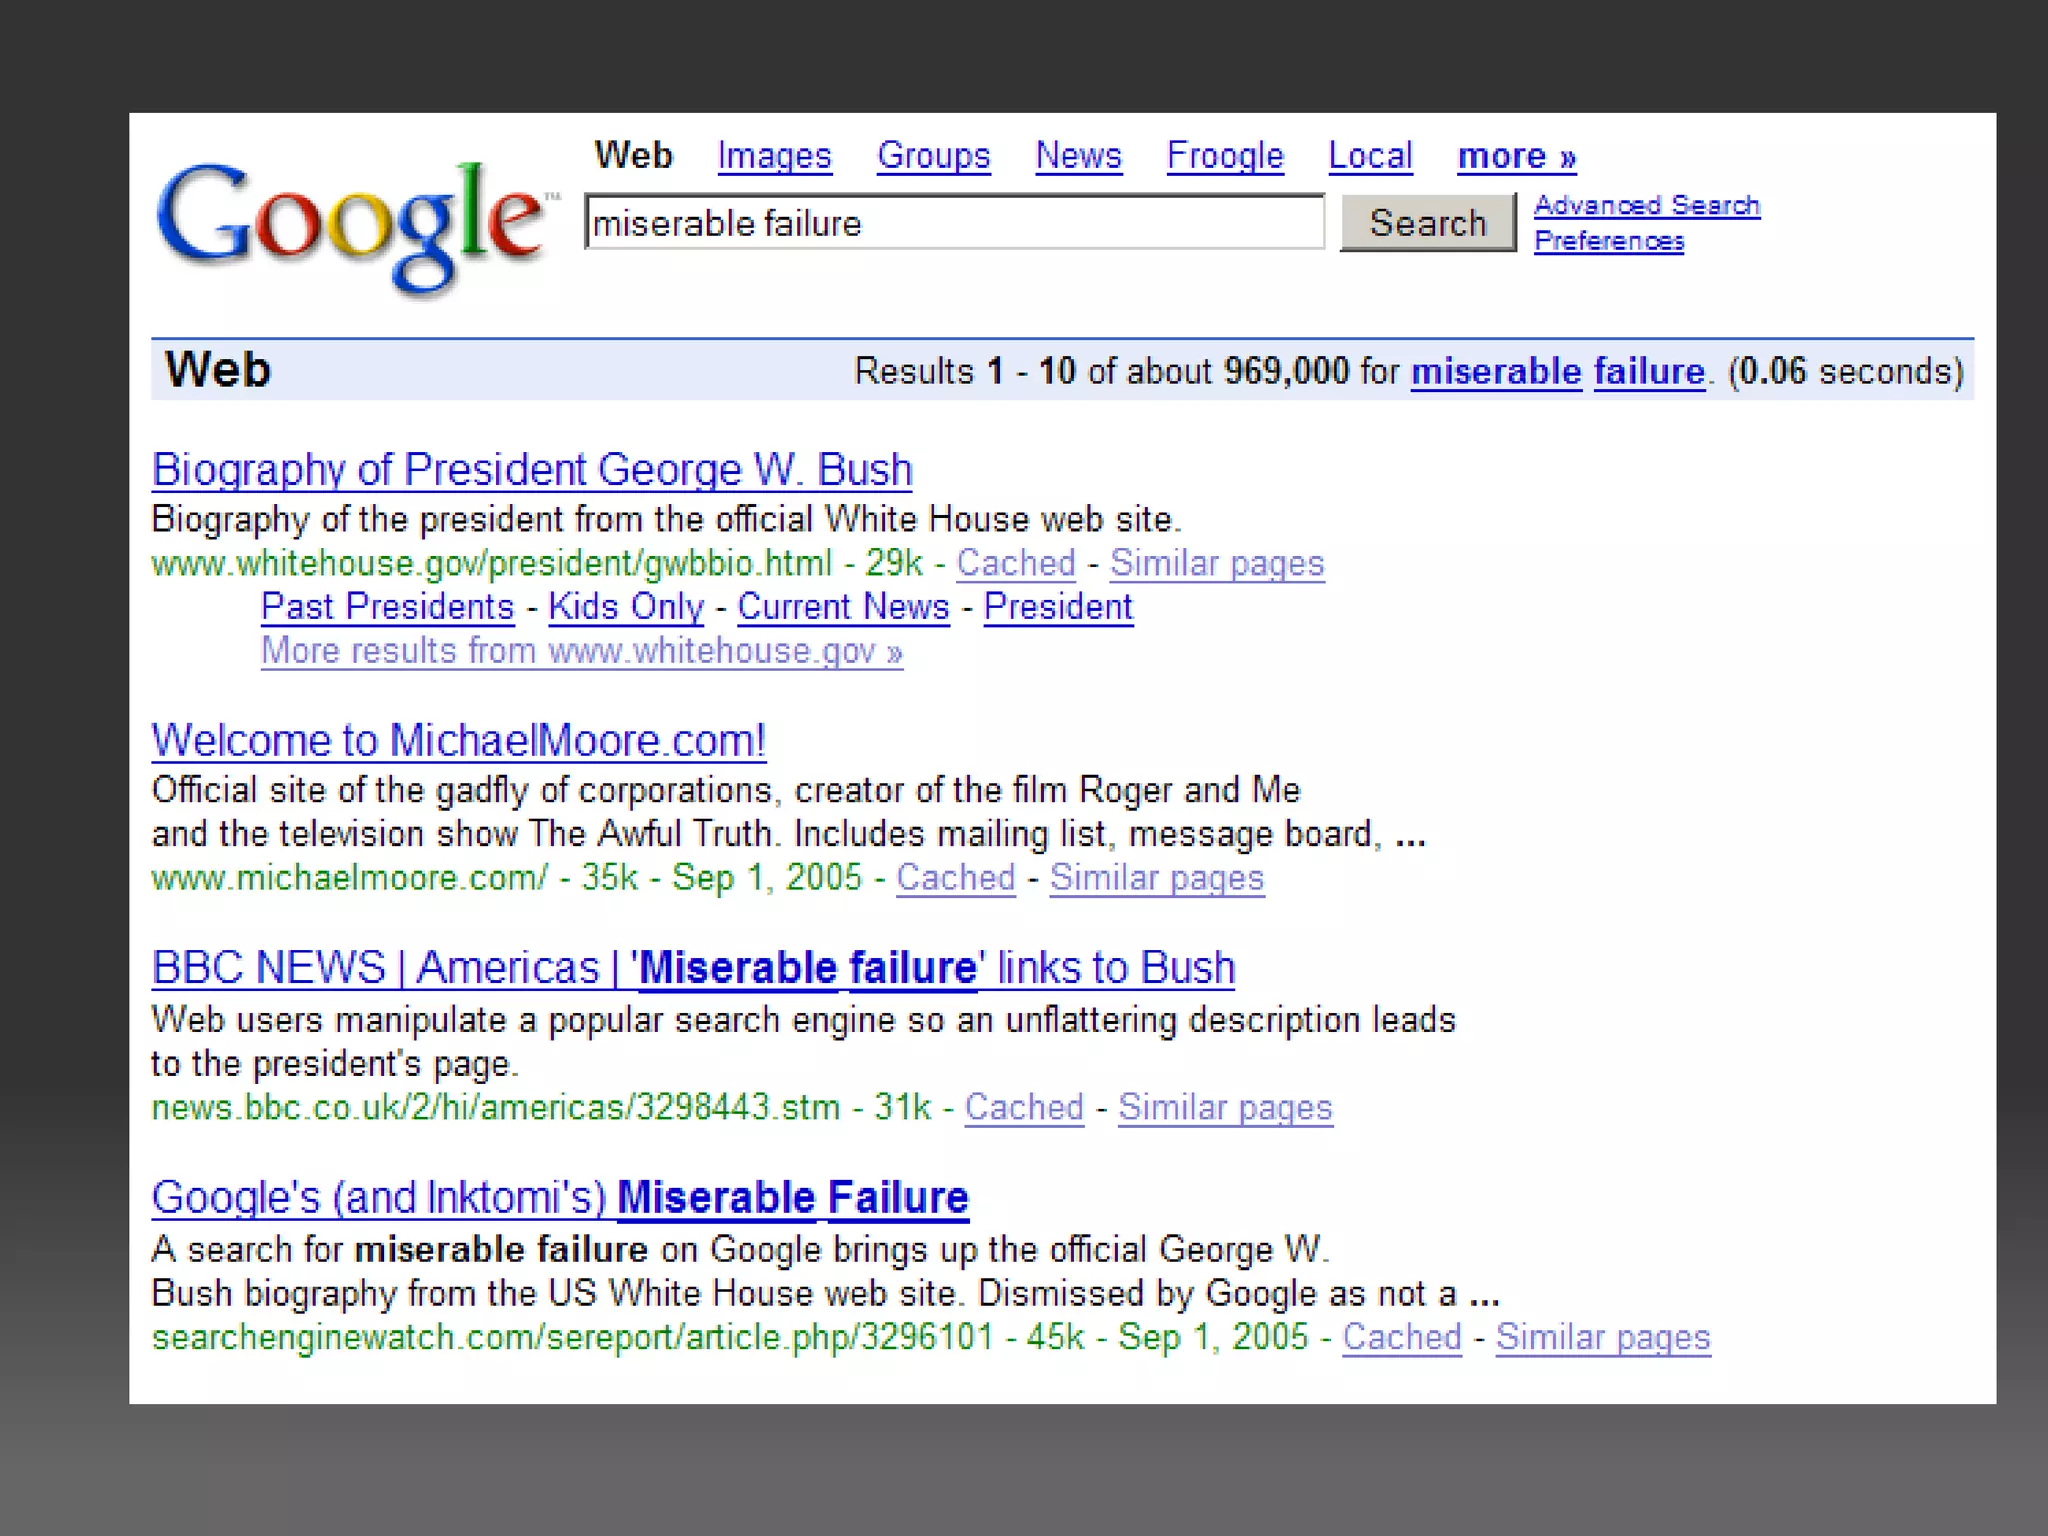This screenshot has width=2048, height=1536.
Task: Open the BBC NEWS 'Miserable failure' result
Action: coord(693,968)
